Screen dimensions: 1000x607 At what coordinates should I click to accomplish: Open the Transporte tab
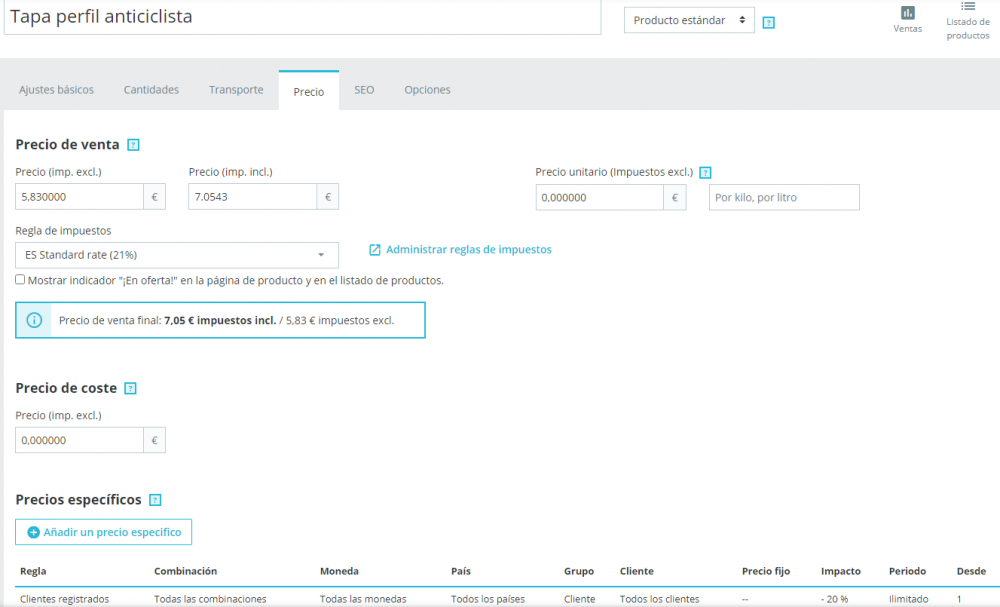point(236,89)
